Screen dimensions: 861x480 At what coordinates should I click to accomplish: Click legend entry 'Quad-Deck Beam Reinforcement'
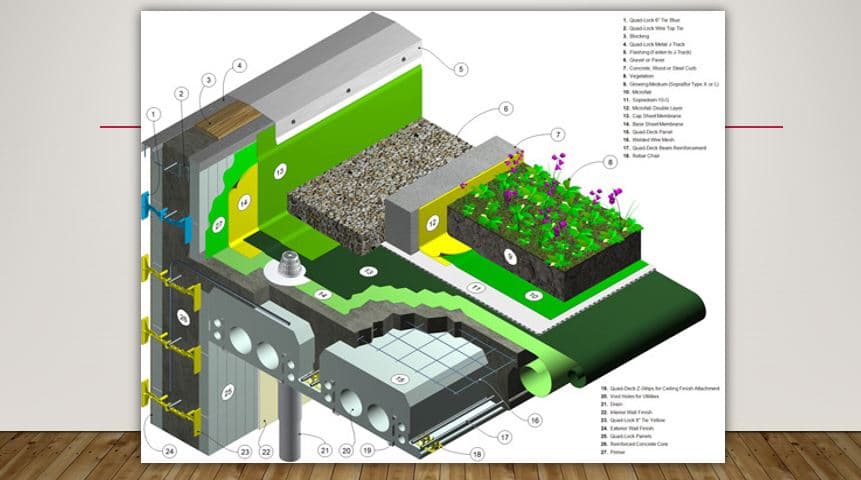(x=669, y=148)
